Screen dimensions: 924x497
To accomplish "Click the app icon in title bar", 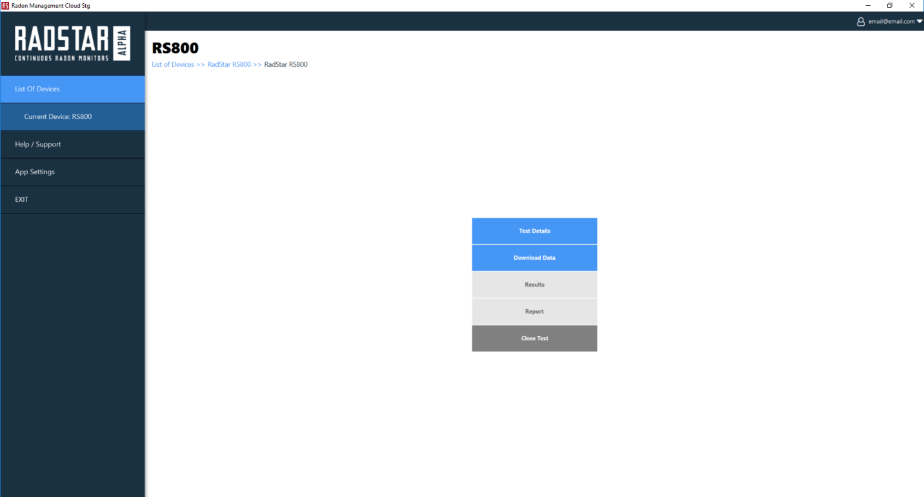I will pyautogui.click(x=5, y=5).
